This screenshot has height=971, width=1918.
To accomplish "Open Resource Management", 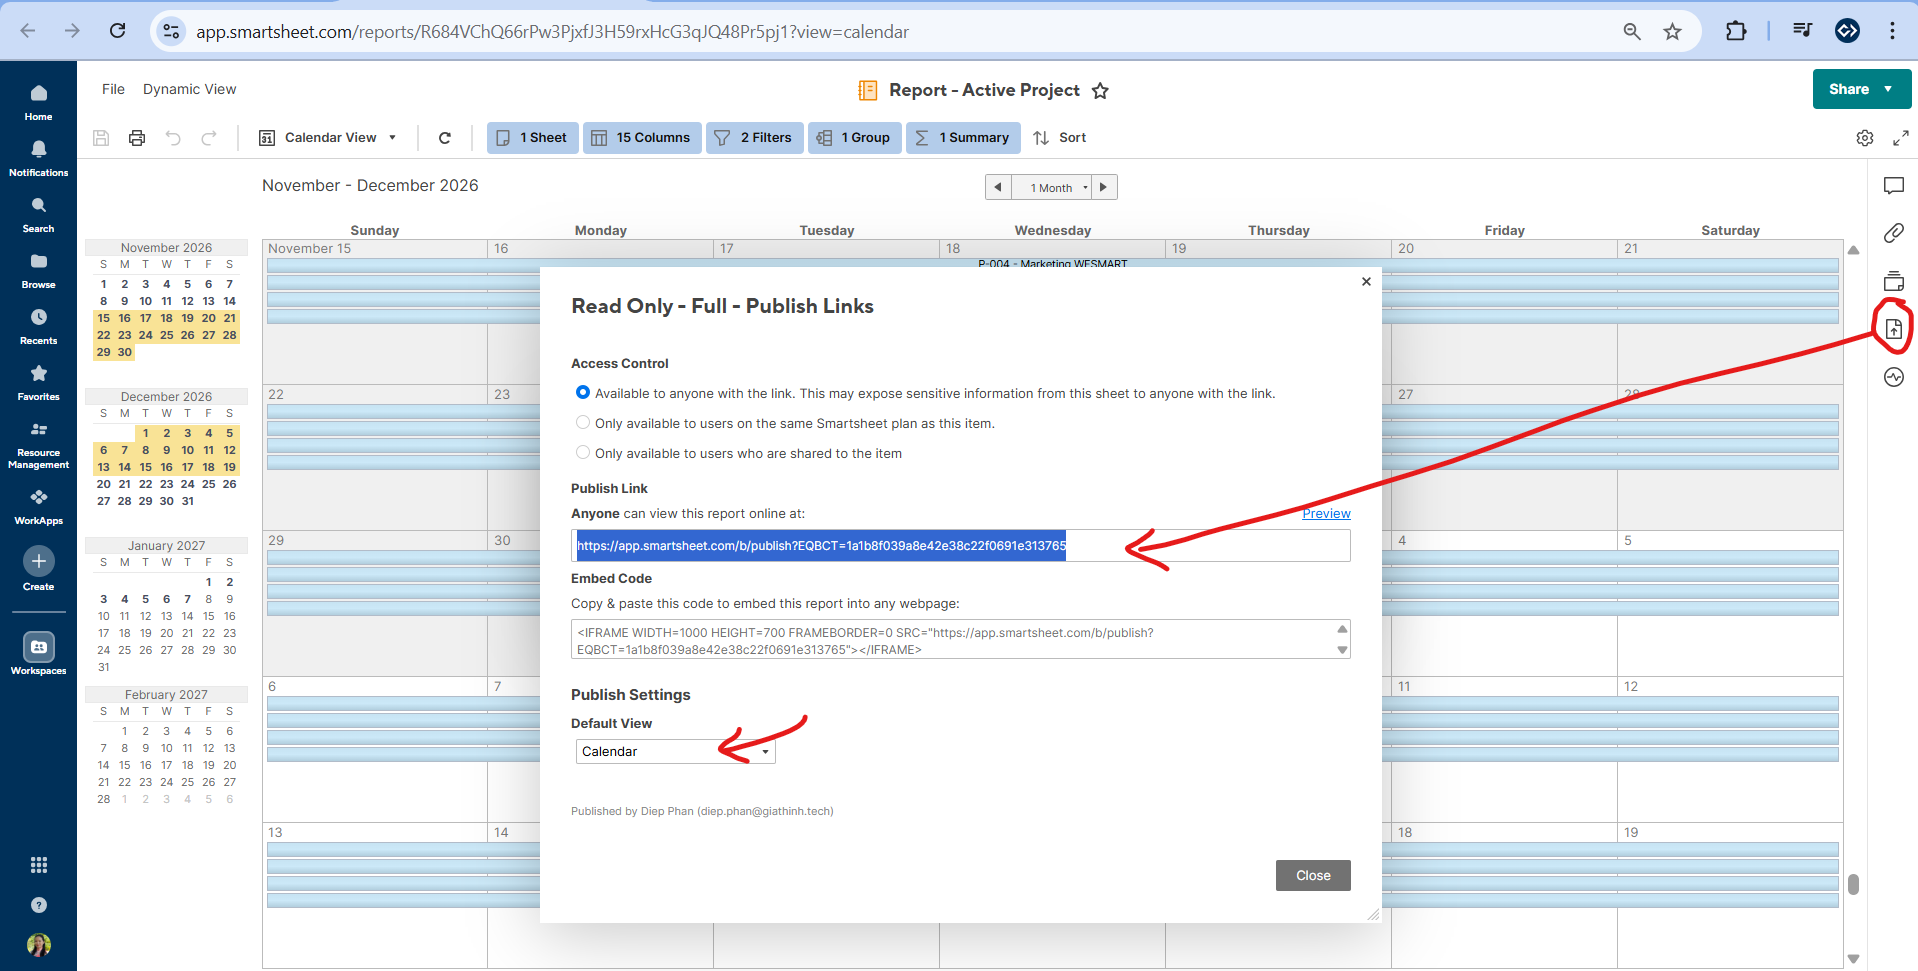I will (38, 444).
